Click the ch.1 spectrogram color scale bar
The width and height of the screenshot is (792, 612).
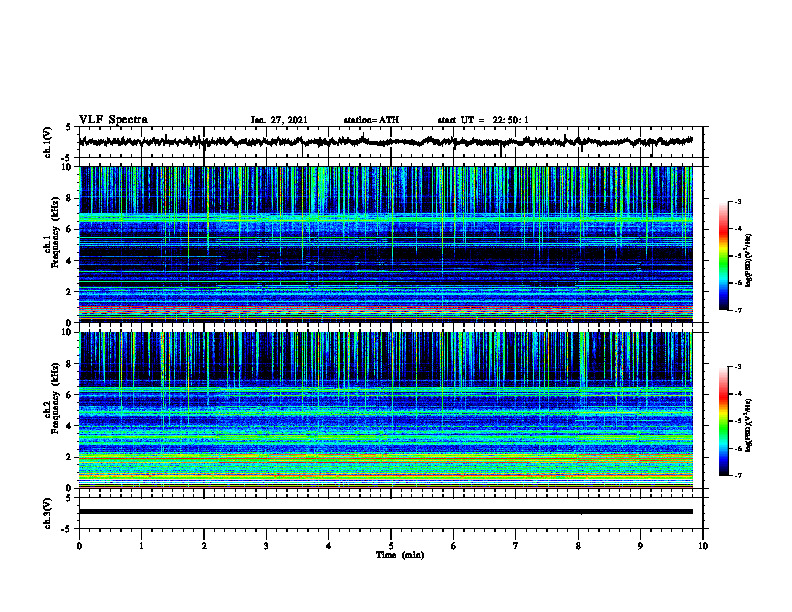pyautogui.click(x=723, y=256)
